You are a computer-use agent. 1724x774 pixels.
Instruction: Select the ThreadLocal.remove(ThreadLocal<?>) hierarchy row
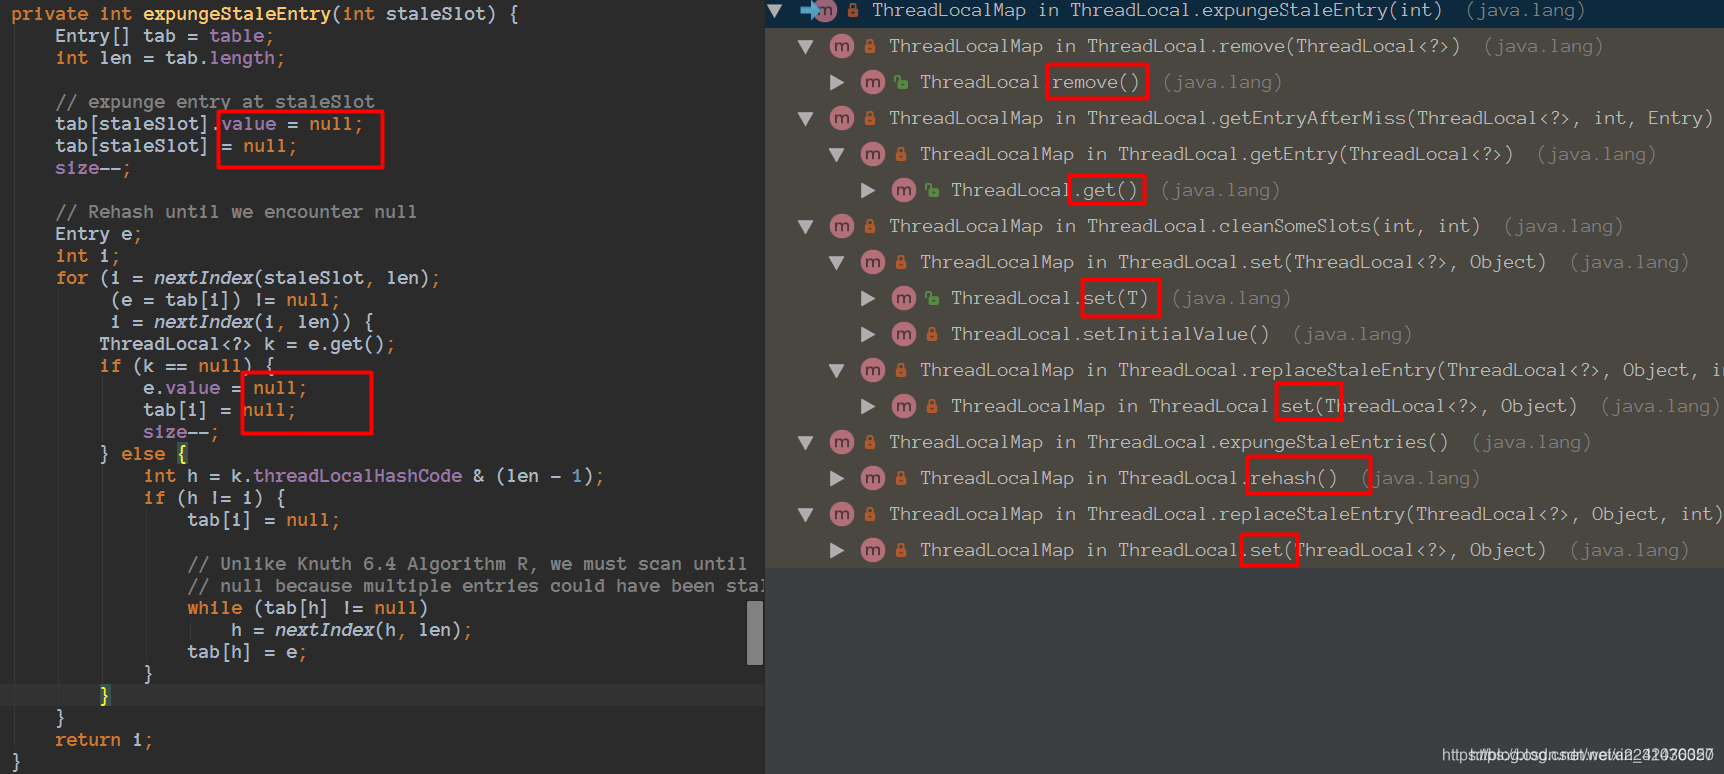[x=1244, y=46]
